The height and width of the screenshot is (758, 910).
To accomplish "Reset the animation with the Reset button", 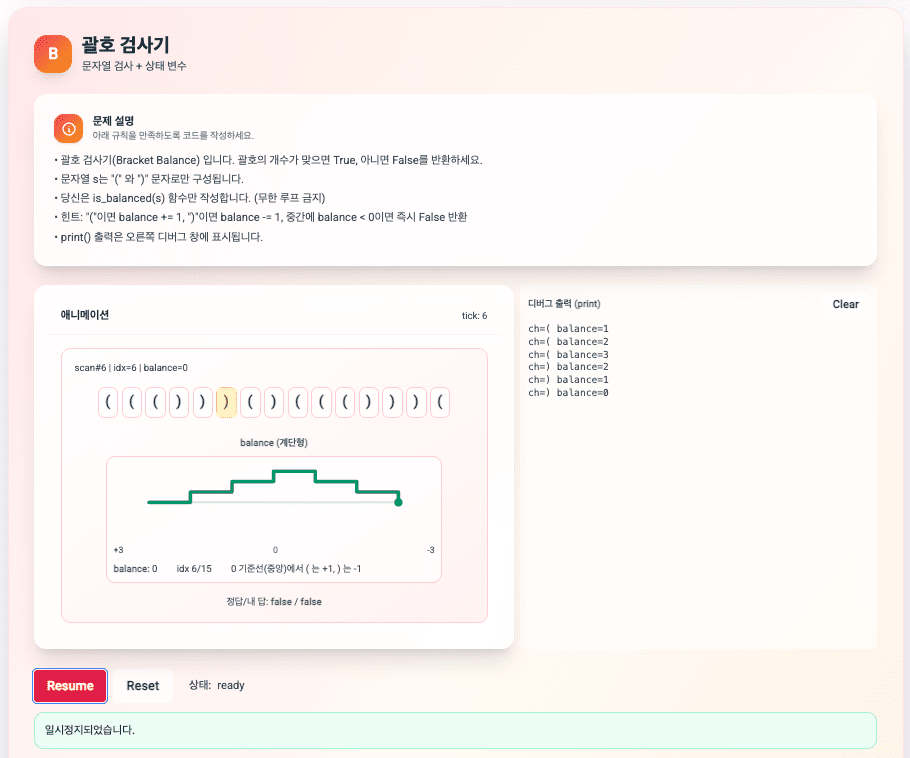I will tap(143, 686).
